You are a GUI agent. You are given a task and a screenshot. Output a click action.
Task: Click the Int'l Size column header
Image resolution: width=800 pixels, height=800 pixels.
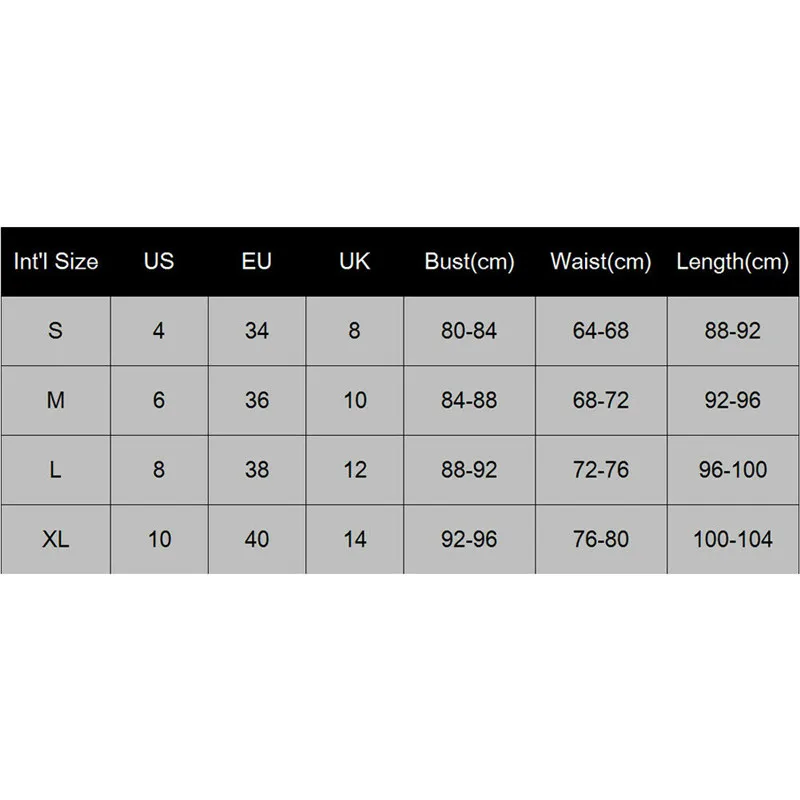[56, 262]
